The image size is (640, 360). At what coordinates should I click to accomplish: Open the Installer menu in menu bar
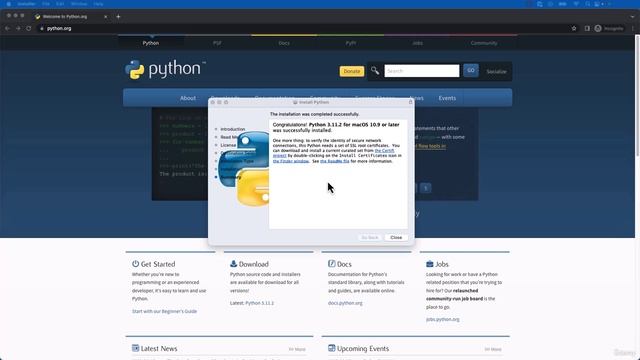(26, 4)
